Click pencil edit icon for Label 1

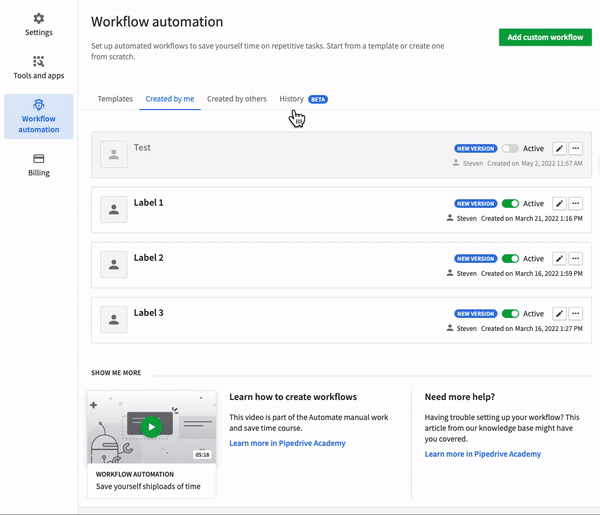tap(559, 203)
